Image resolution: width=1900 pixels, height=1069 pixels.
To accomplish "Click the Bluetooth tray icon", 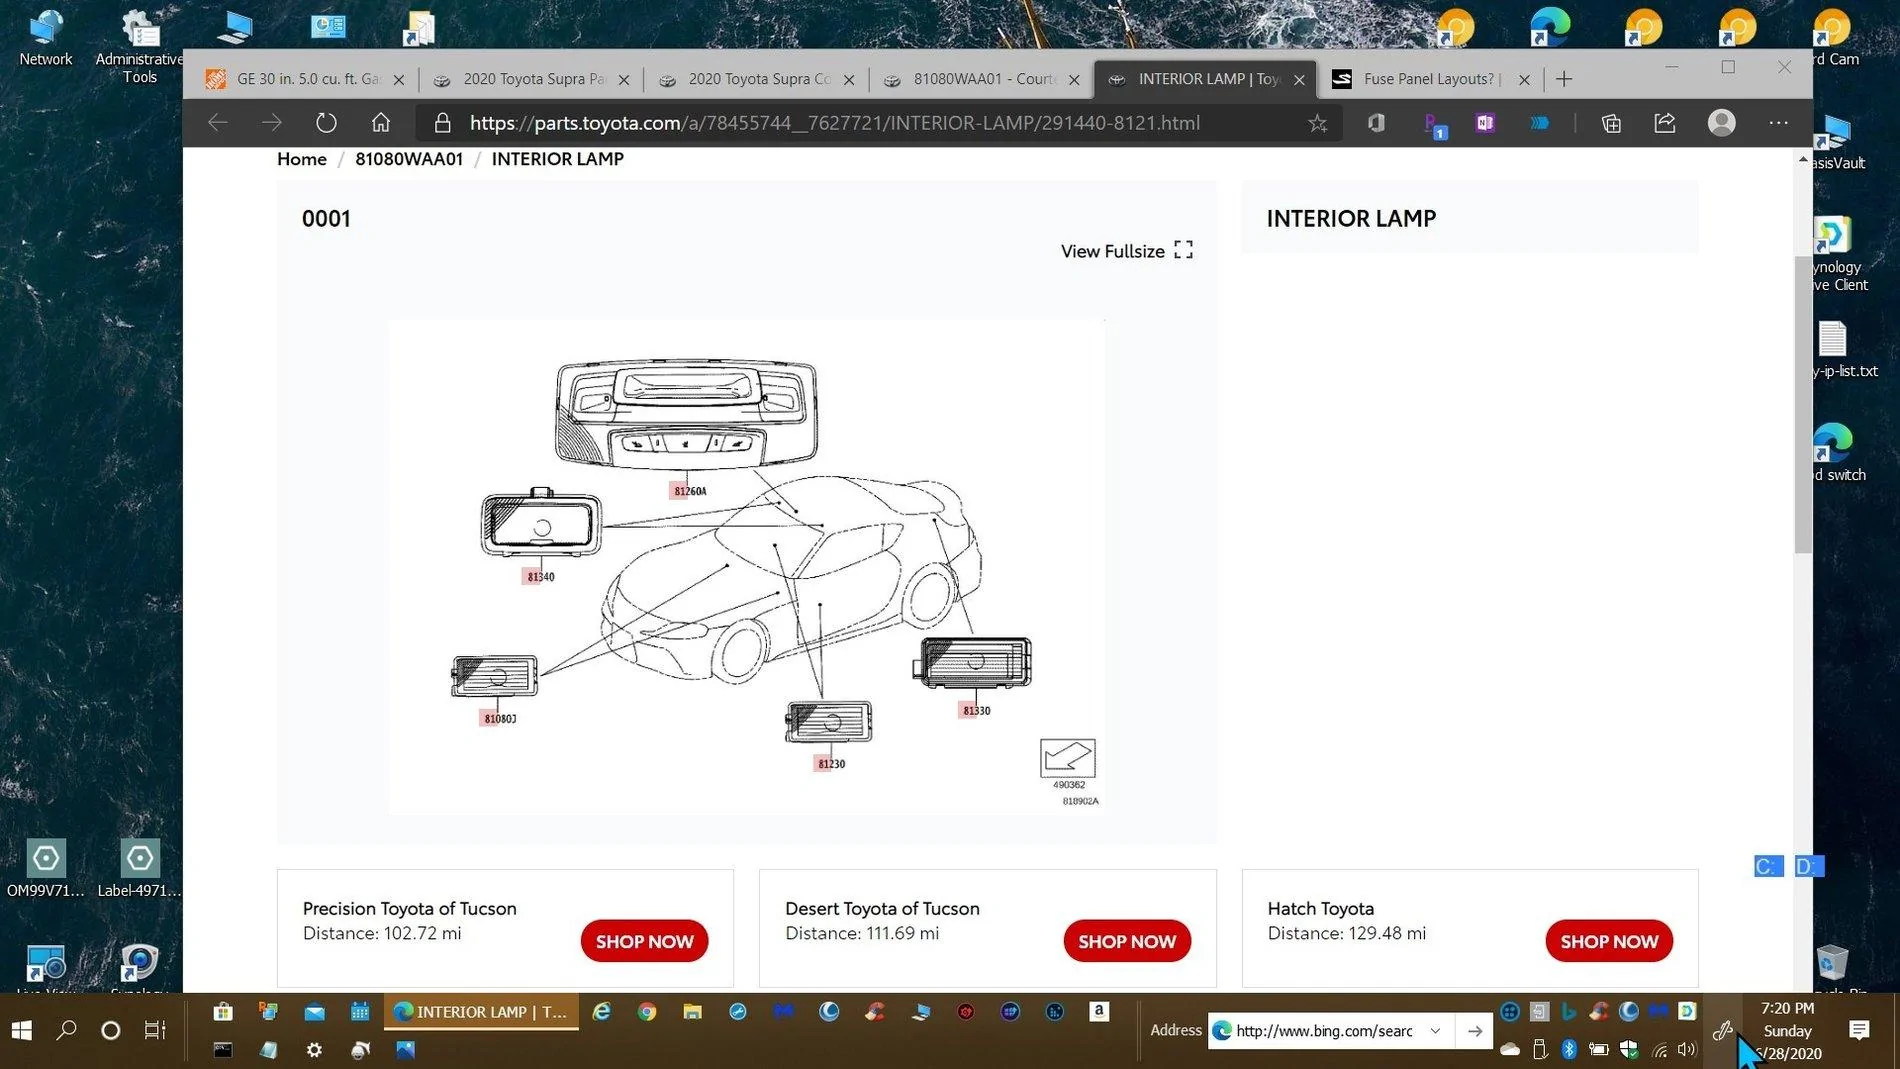I will [1569, 1049].
